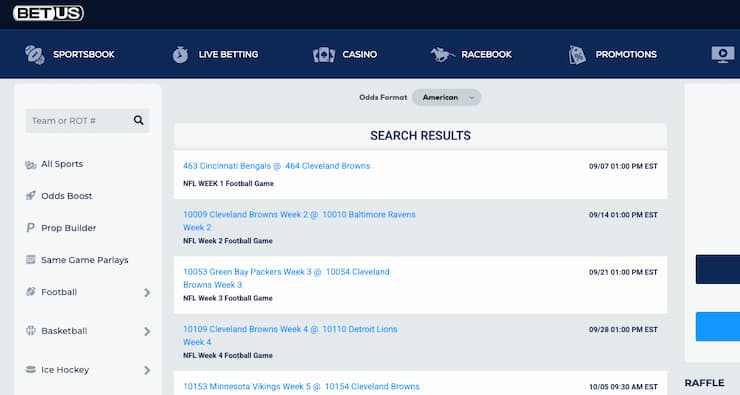The width and height of the screenshot is (740, 395).
Task: Click the Promotions tag icon
Action: [577, 55]
